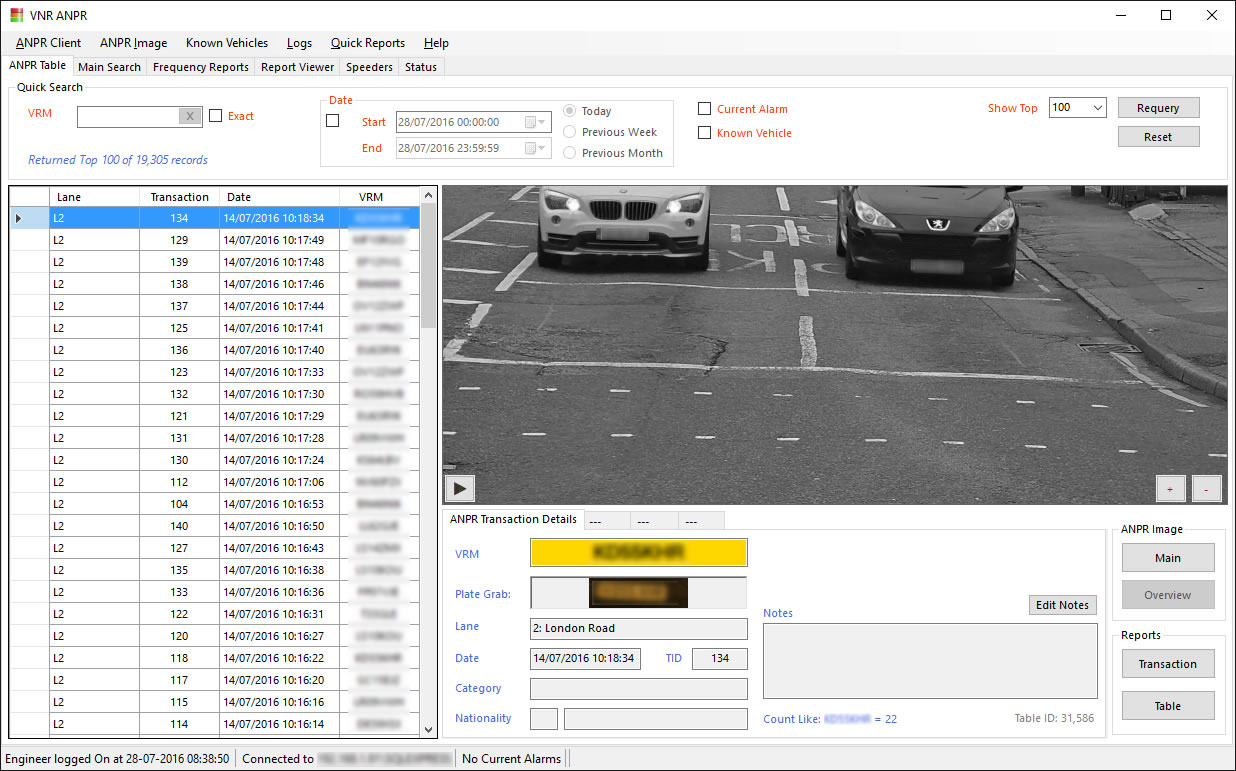
Task: Click the Requery button
Action: (1158, 108)
